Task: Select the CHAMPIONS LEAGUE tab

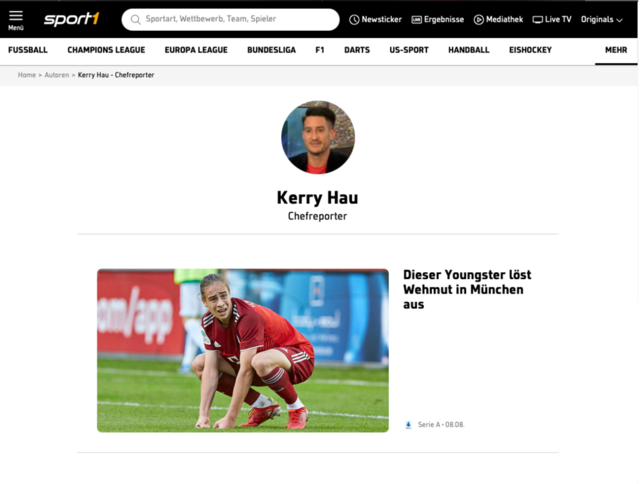Action: coord(106,50)
